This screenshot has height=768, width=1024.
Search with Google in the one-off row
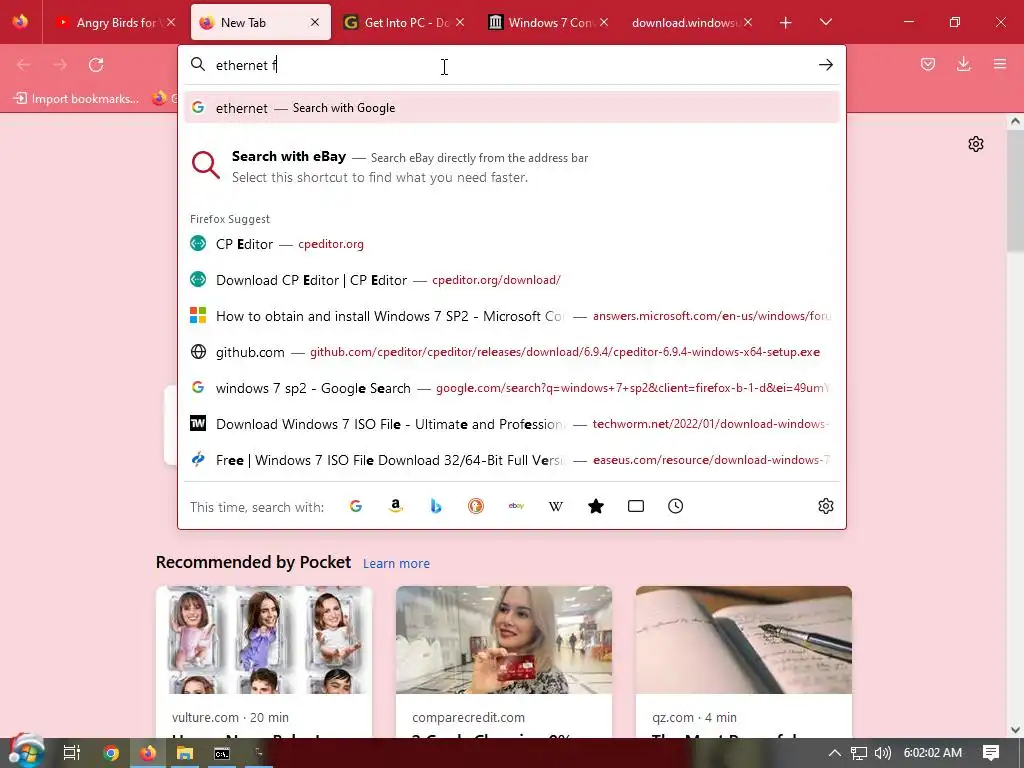click(x=356, y=506)
